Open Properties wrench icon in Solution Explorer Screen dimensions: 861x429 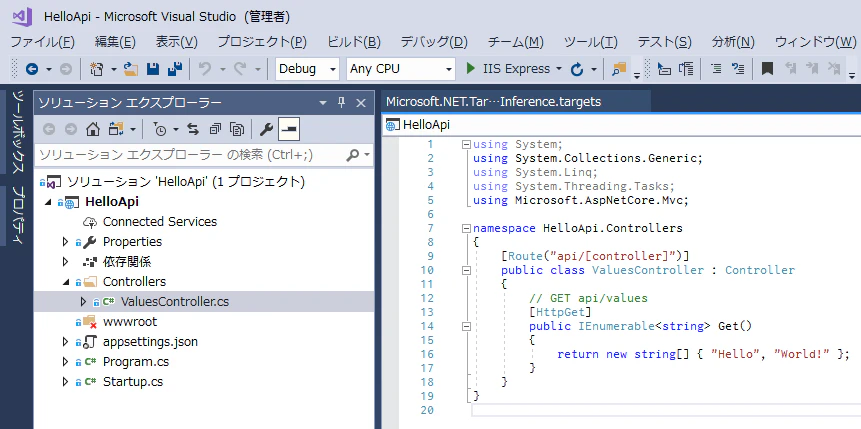pos(266,129)
